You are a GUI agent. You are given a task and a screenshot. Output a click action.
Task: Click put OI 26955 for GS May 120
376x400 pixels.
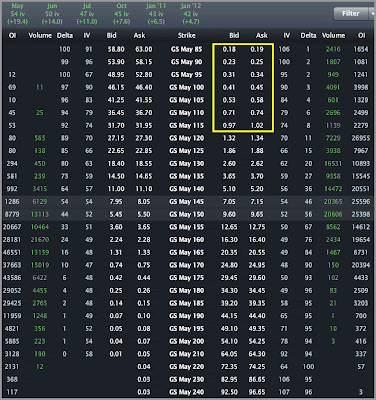pyautogui.click(x=361, y=138)
